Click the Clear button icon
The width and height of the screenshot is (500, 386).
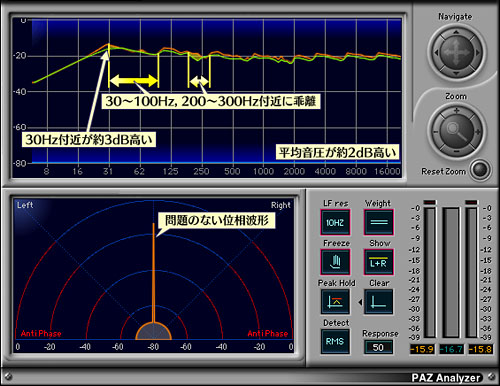[379, 302]
